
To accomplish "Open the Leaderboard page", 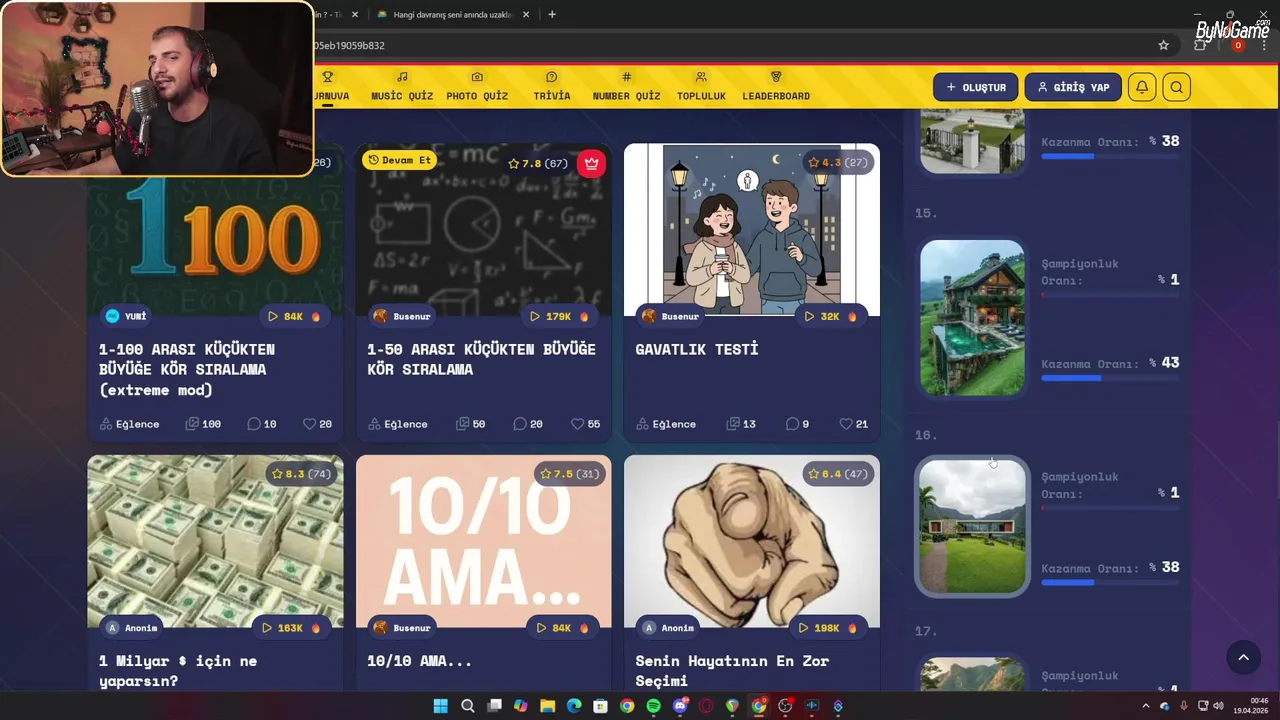I will (x=776, y=87).
